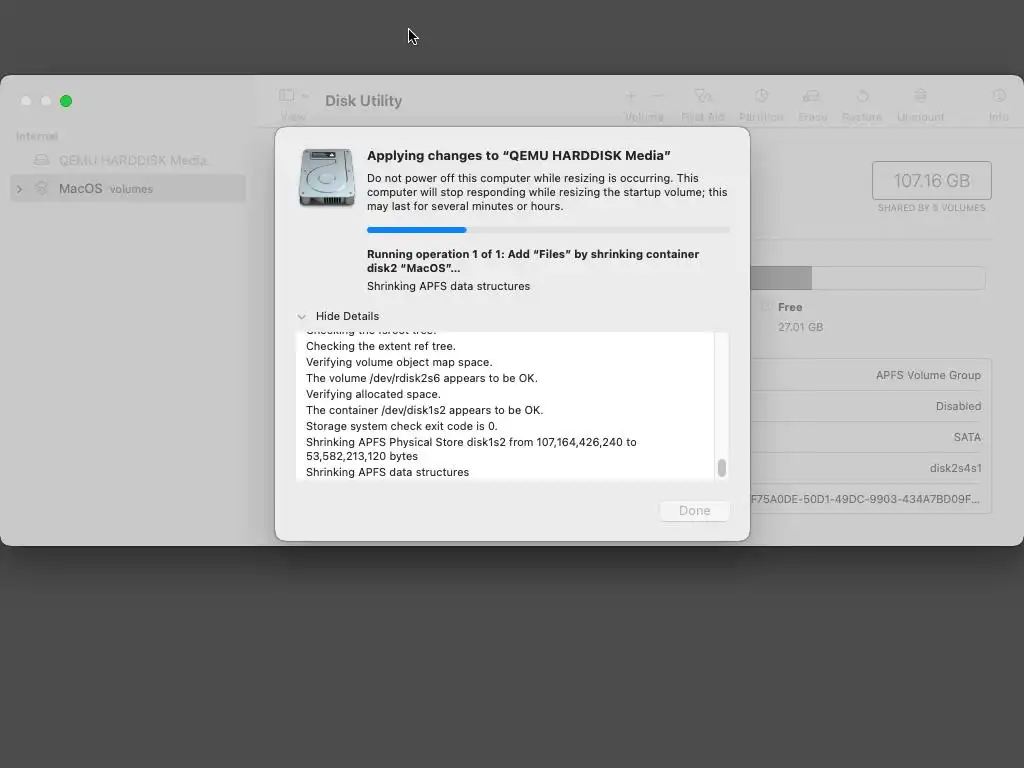
Task: Run First Aid from the toolbar
Action: click(703, 96)
